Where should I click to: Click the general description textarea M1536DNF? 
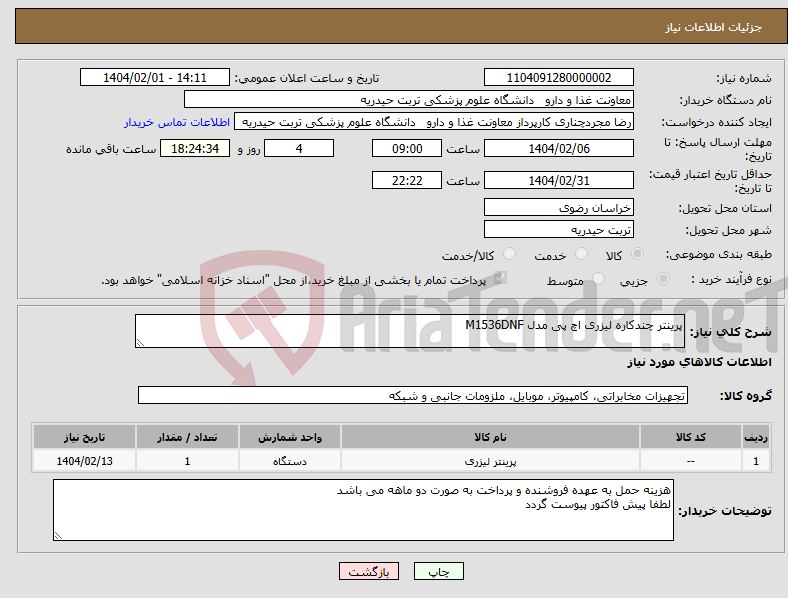coord(410,331)
